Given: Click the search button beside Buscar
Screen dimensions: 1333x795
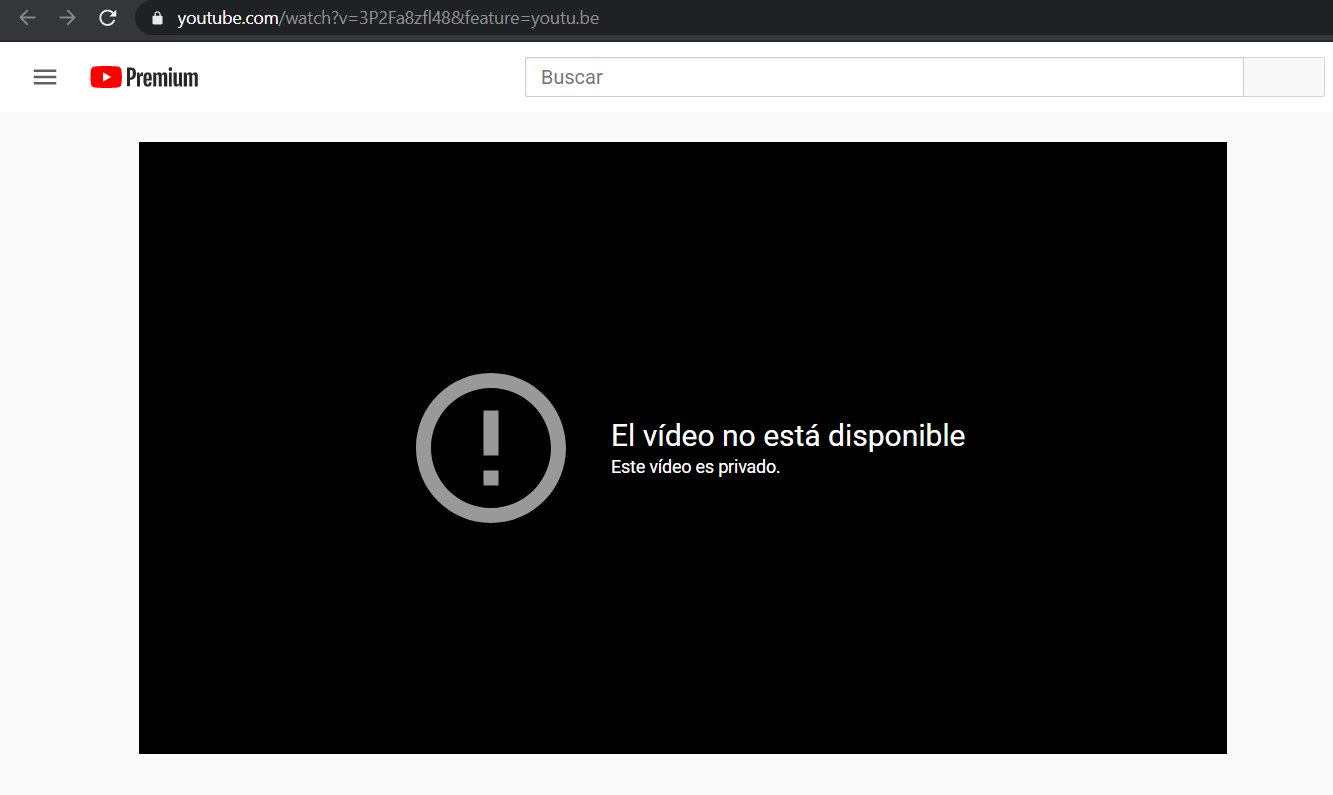Looking at the screenshot, I should point(1284,77).
